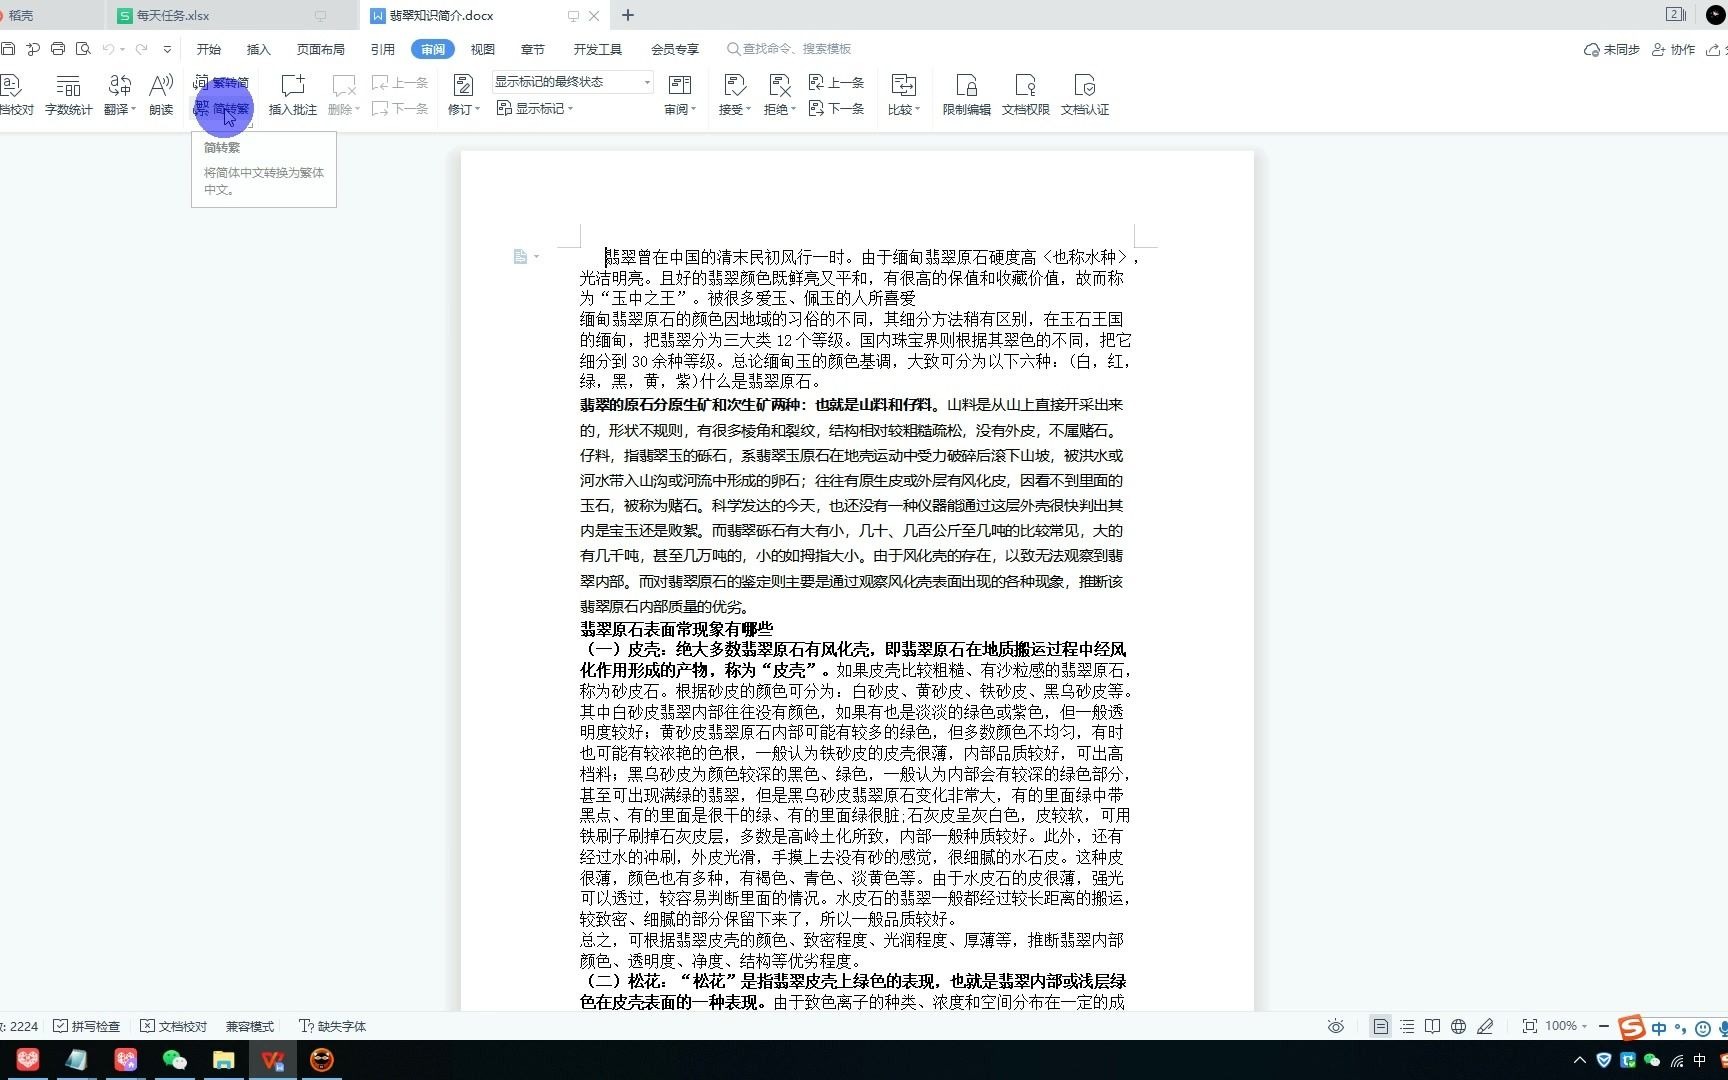Open 文档权限 document permissions
Image resolution: width=1728 pixels, height=1080 pixels.
pos(1024,95)
